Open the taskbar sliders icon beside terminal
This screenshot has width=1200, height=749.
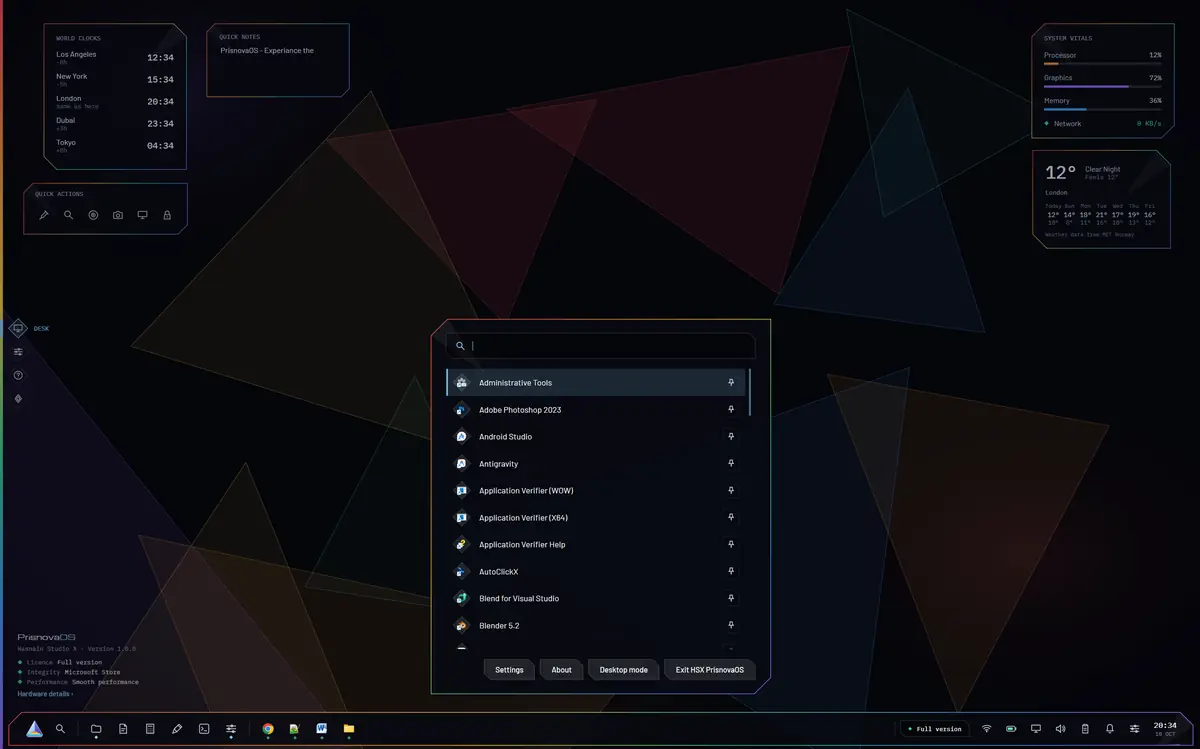(231, 729)
